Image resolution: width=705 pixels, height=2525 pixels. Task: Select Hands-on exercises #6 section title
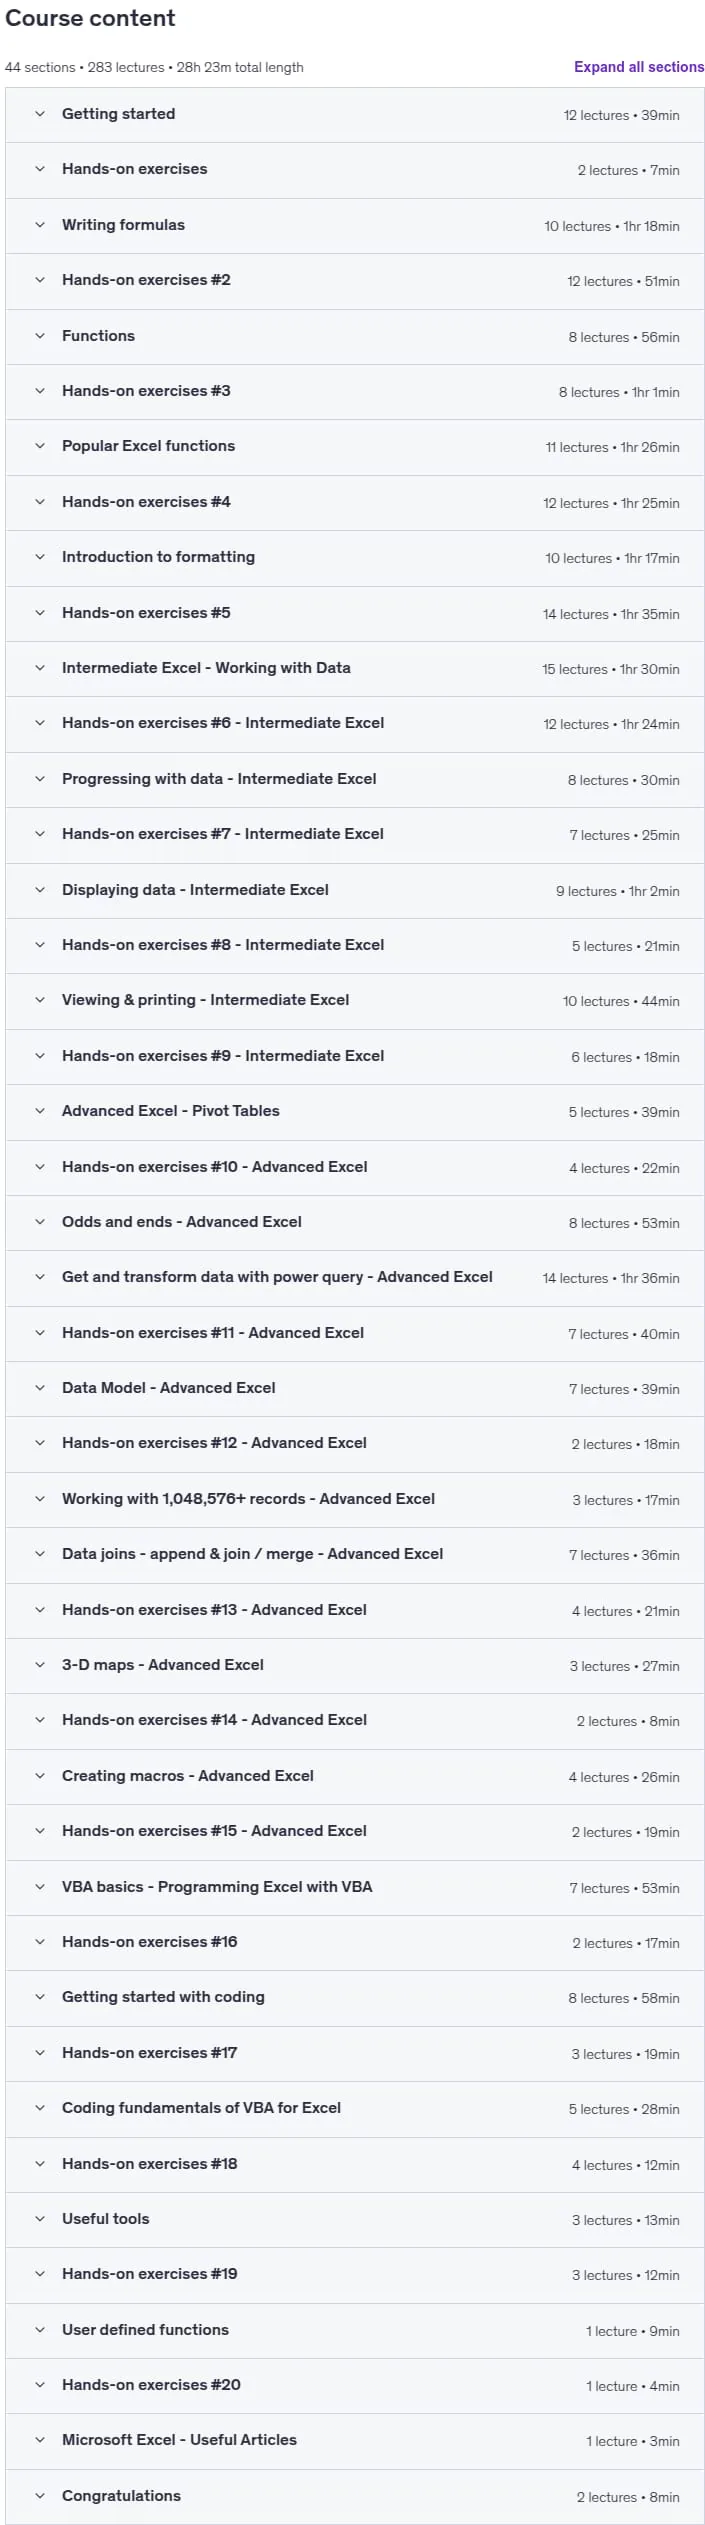click(223, 723)
